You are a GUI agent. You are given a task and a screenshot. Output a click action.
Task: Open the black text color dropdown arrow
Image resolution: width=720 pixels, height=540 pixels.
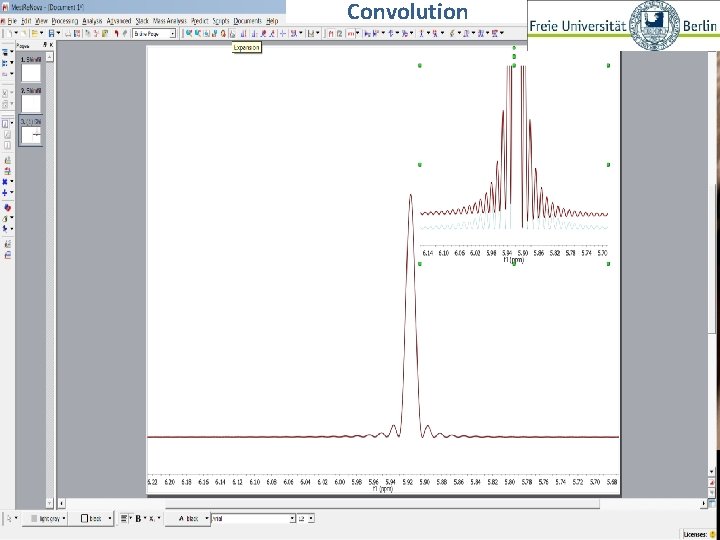click(207, 518)
